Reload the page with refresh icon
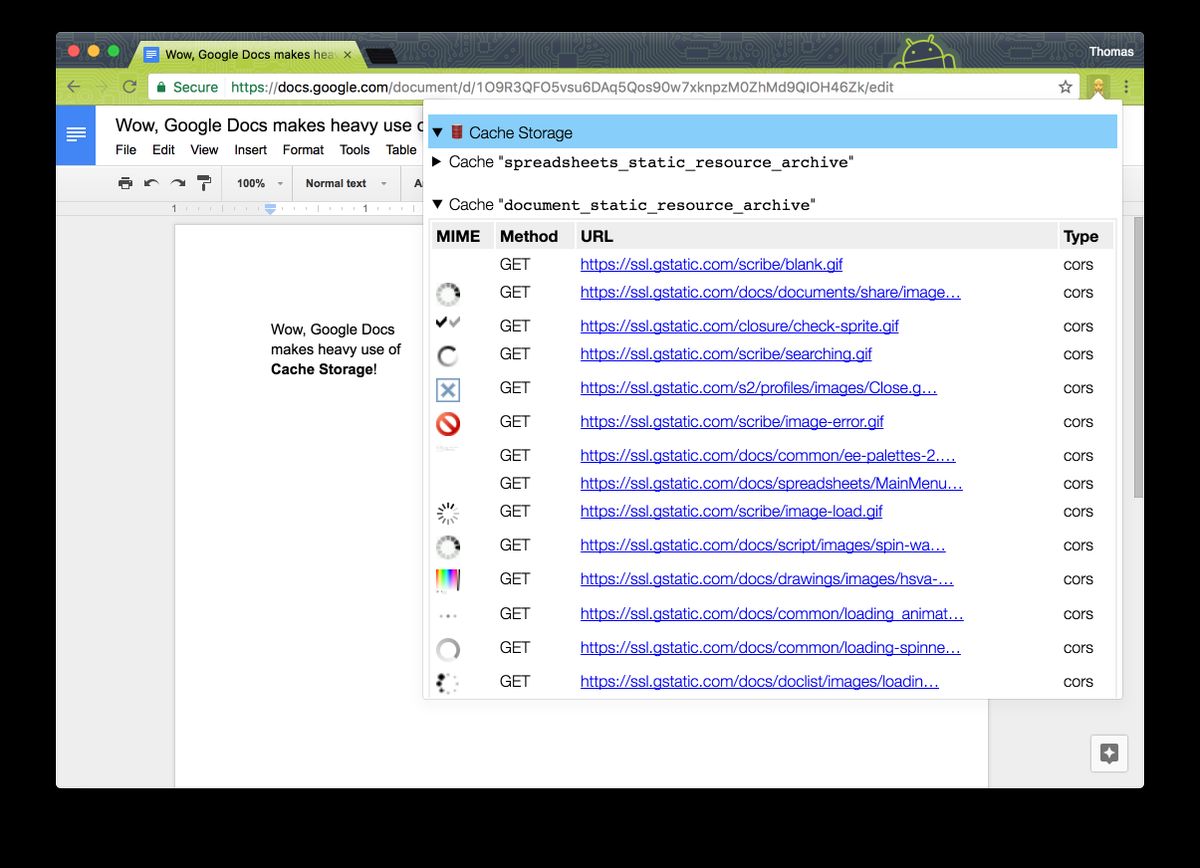 tap(129, 87)
